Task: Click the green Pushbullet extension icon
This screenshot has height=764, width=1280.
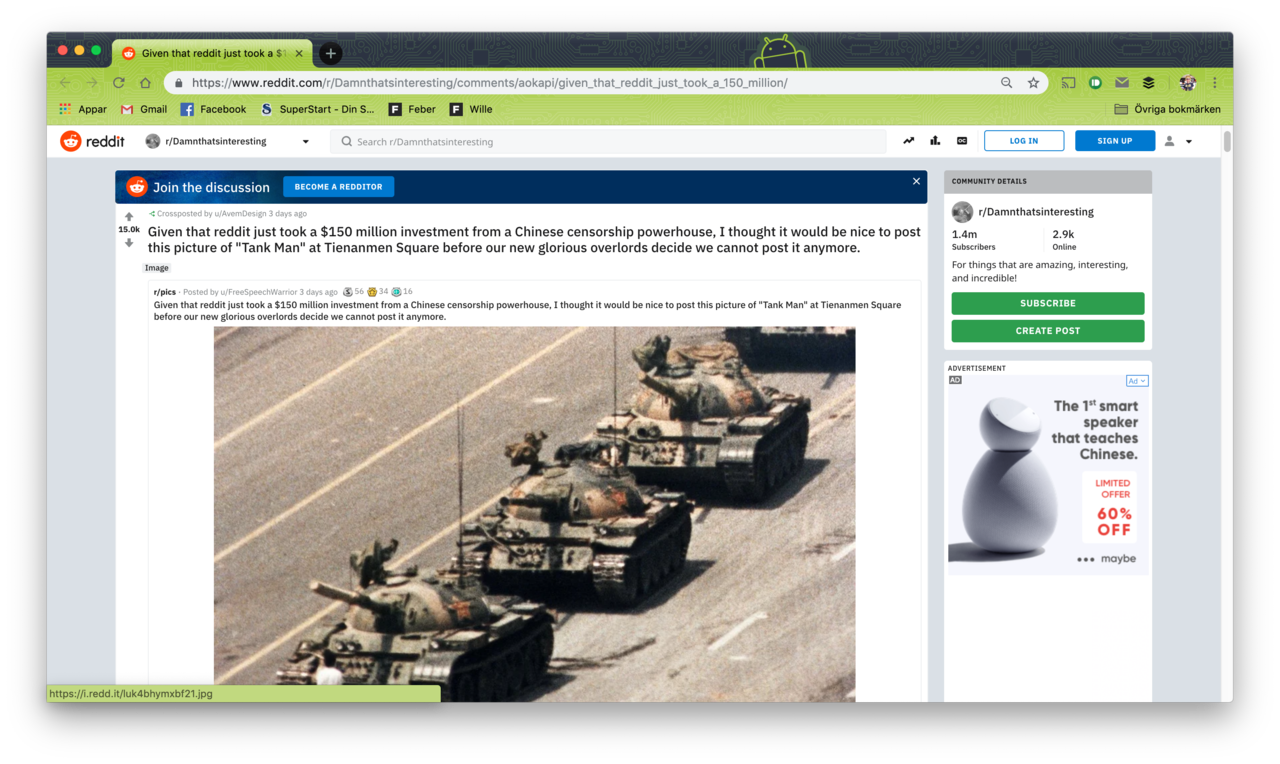Action: 1095,83
